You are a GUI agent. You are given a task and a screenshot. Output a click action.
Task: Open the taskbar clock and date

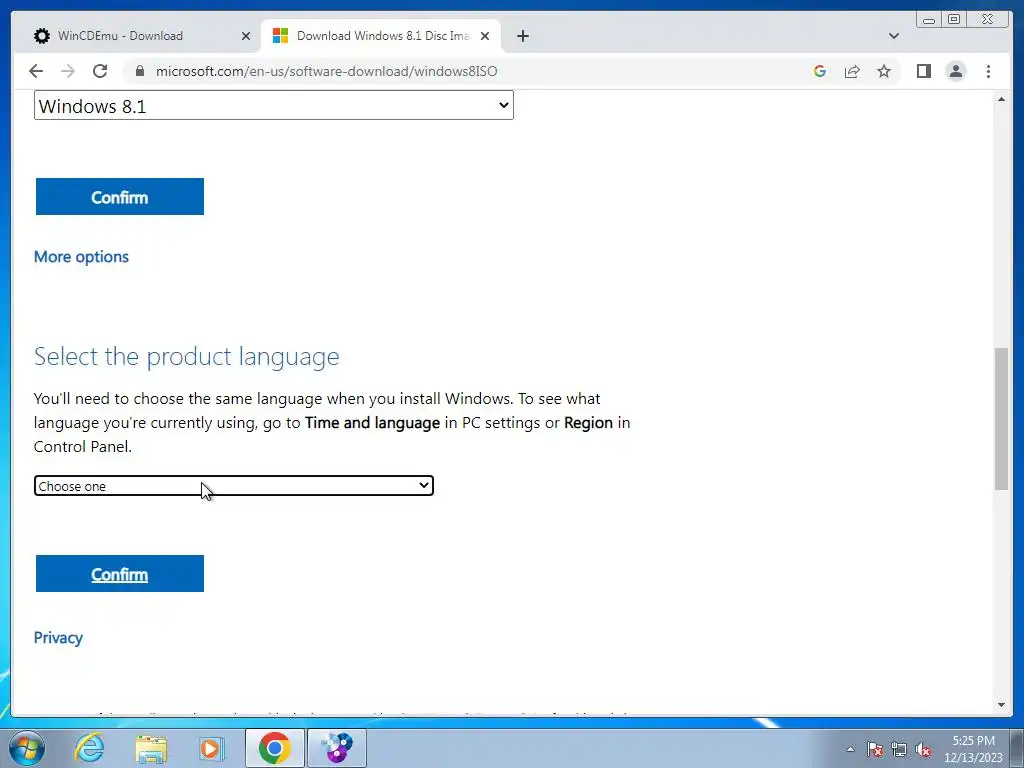point(973,749)
